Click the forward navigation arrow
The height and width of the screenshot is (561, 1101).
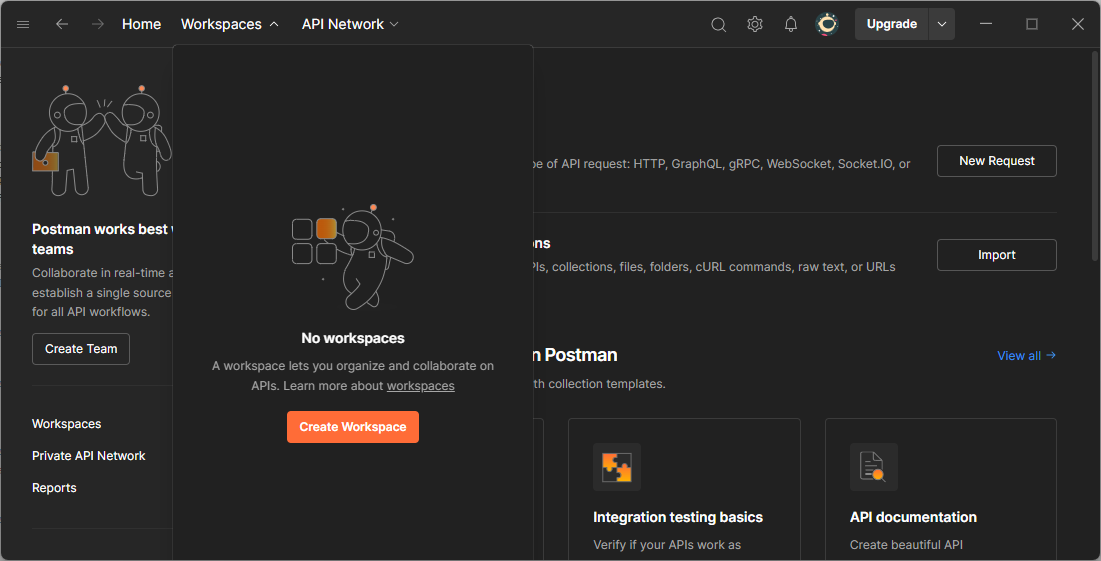(97, 24)
